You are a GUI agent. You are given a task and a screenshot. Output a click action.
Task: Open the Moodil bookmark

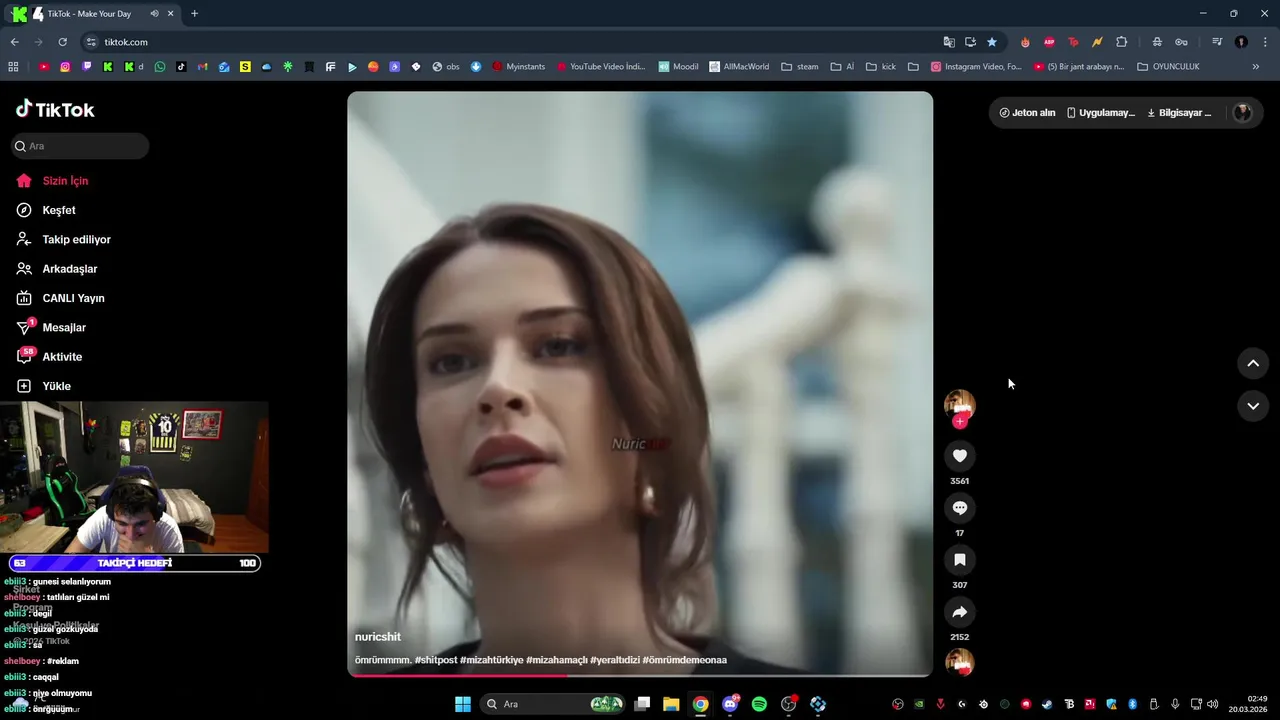point(678,67)
